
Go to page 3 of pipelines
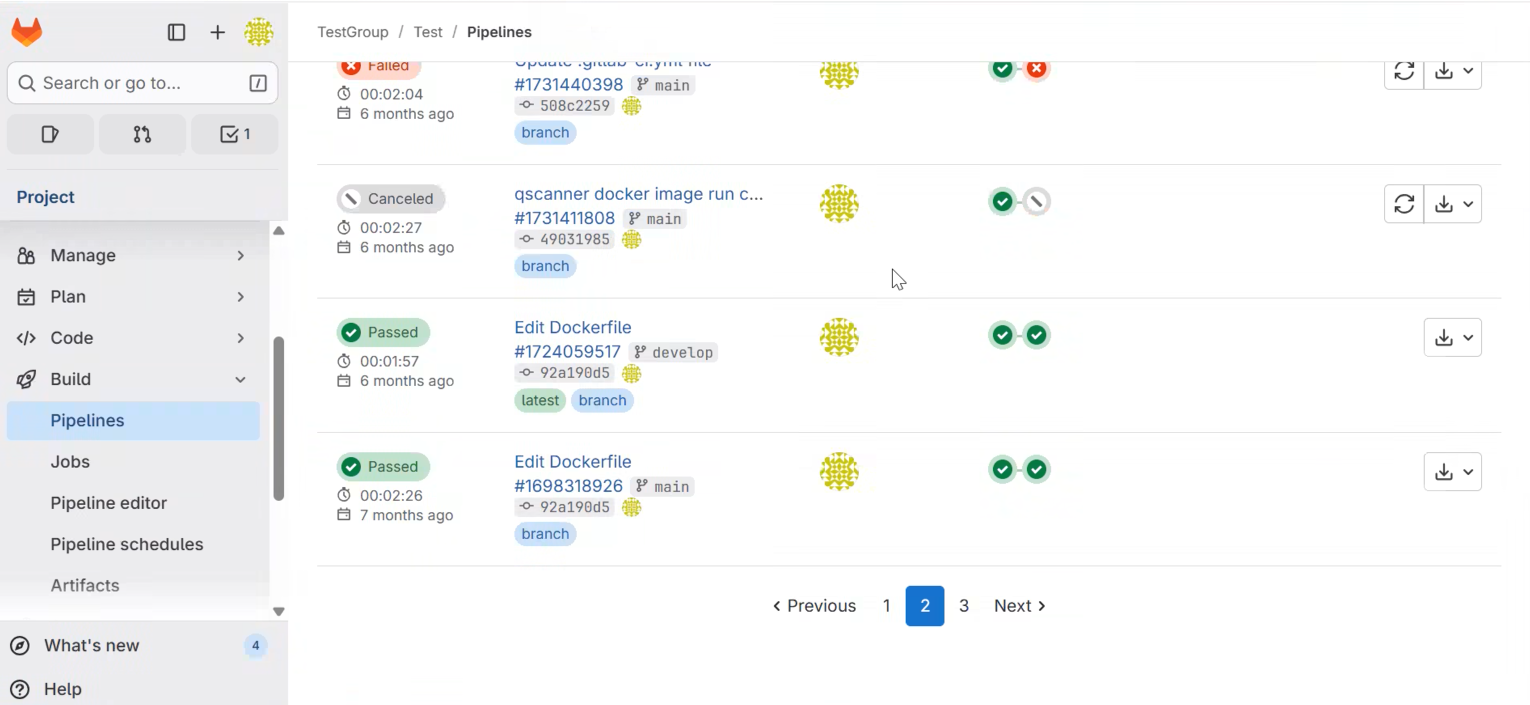[964, 606]
